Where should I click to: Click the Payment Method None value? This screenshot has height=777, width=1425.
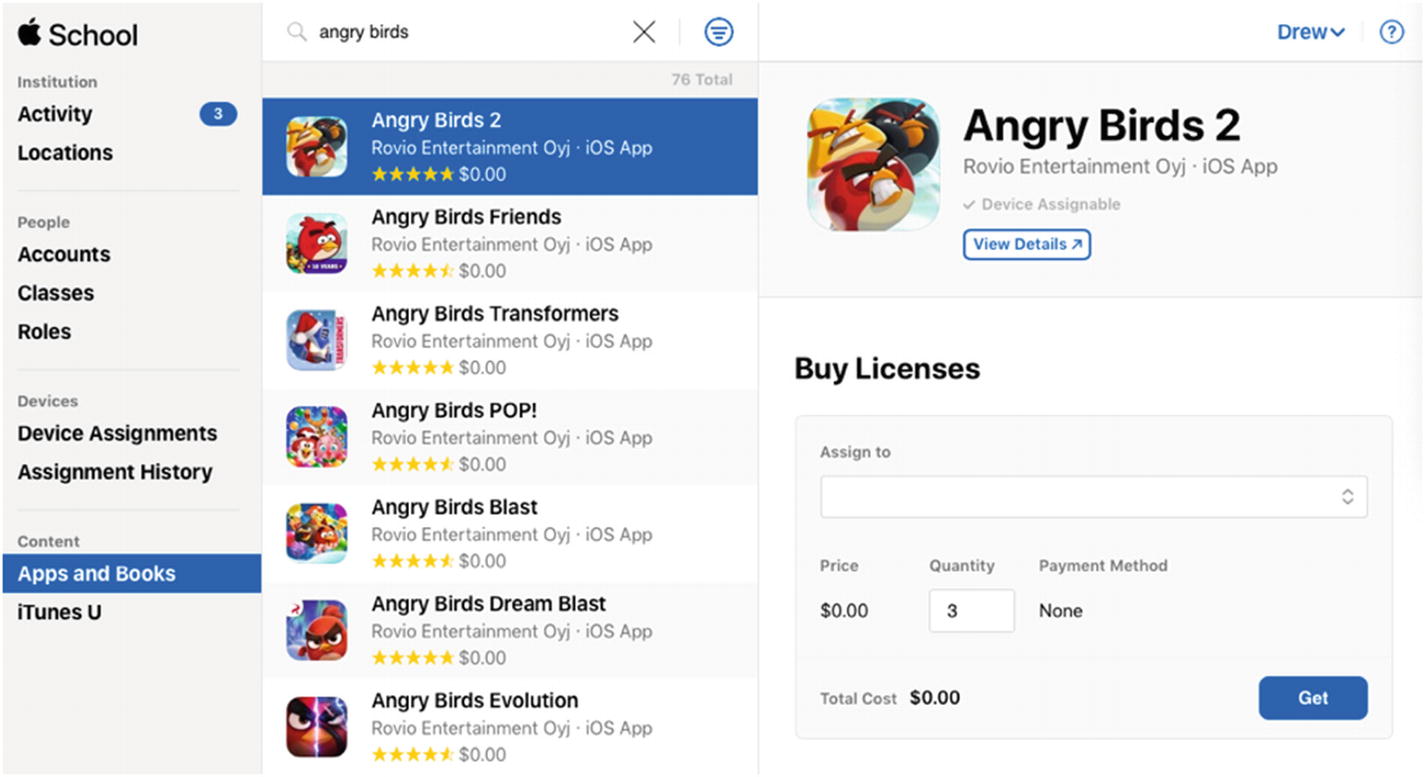1061,611
